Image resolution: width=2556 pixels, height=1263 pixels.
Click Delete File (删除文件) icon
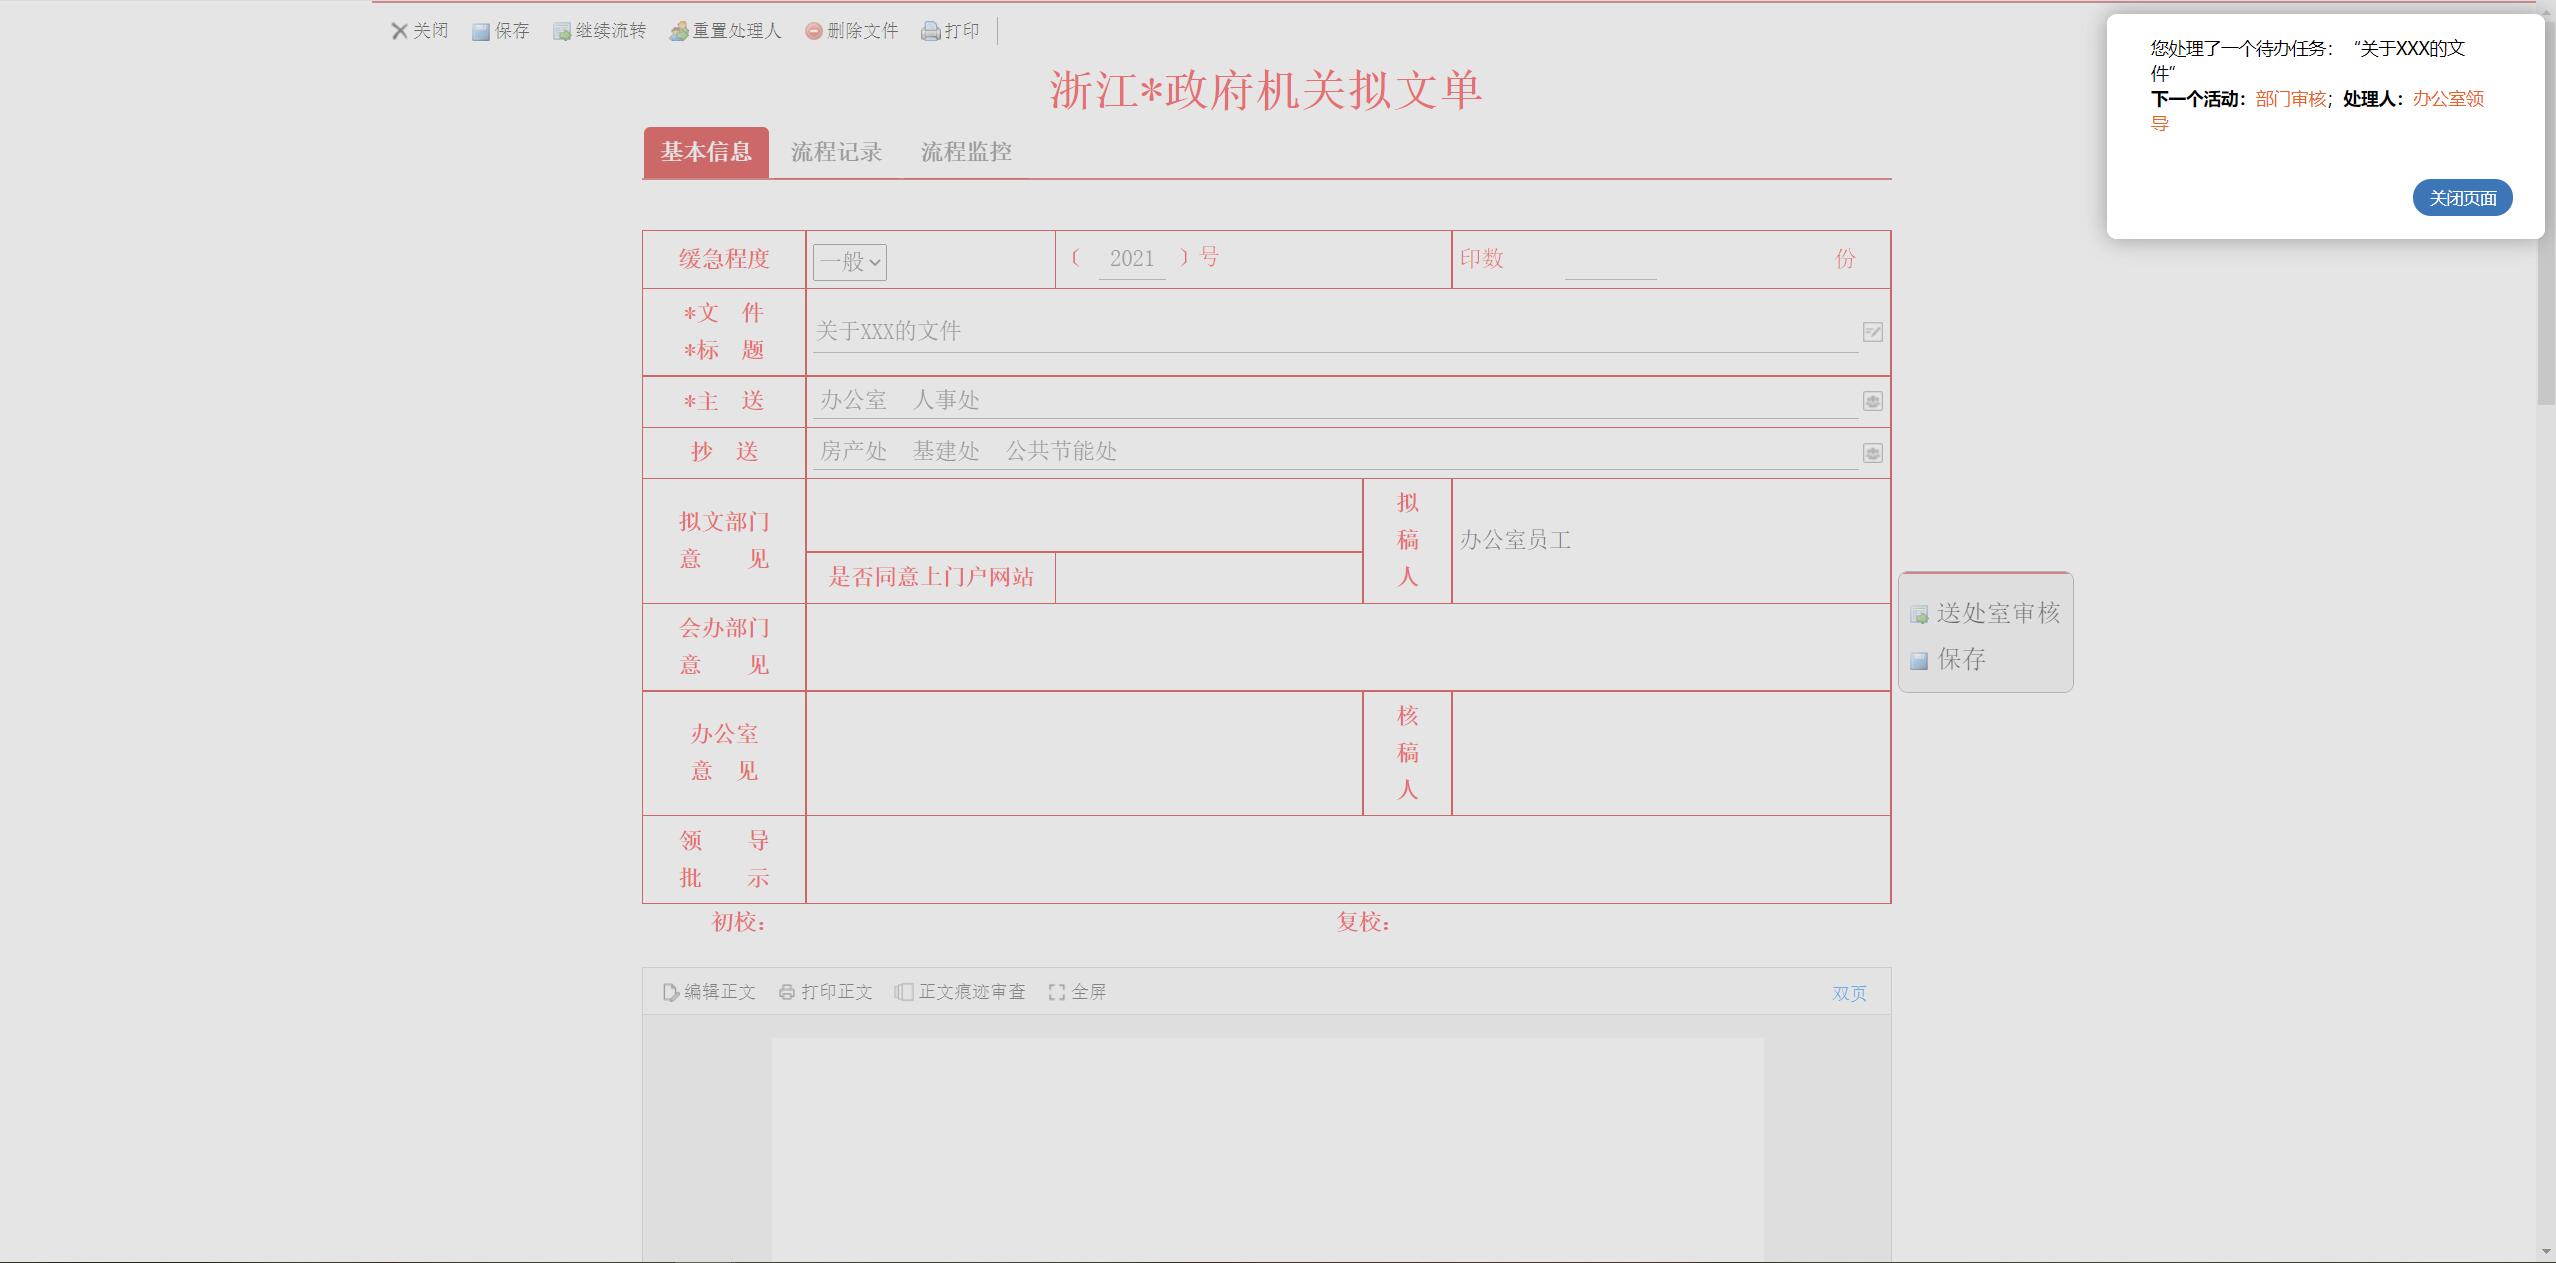814,31
